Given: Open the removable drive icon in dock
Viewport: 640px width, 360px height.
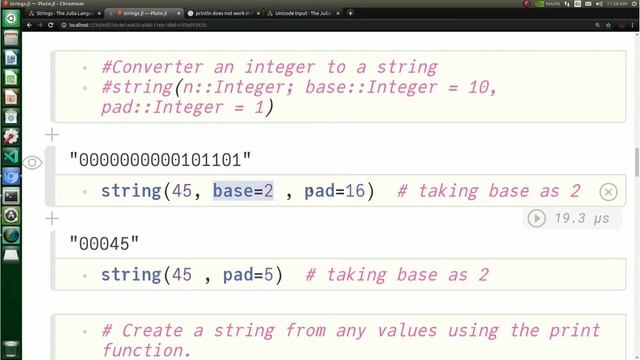Looking at the screenshot, I should [11, 255].
